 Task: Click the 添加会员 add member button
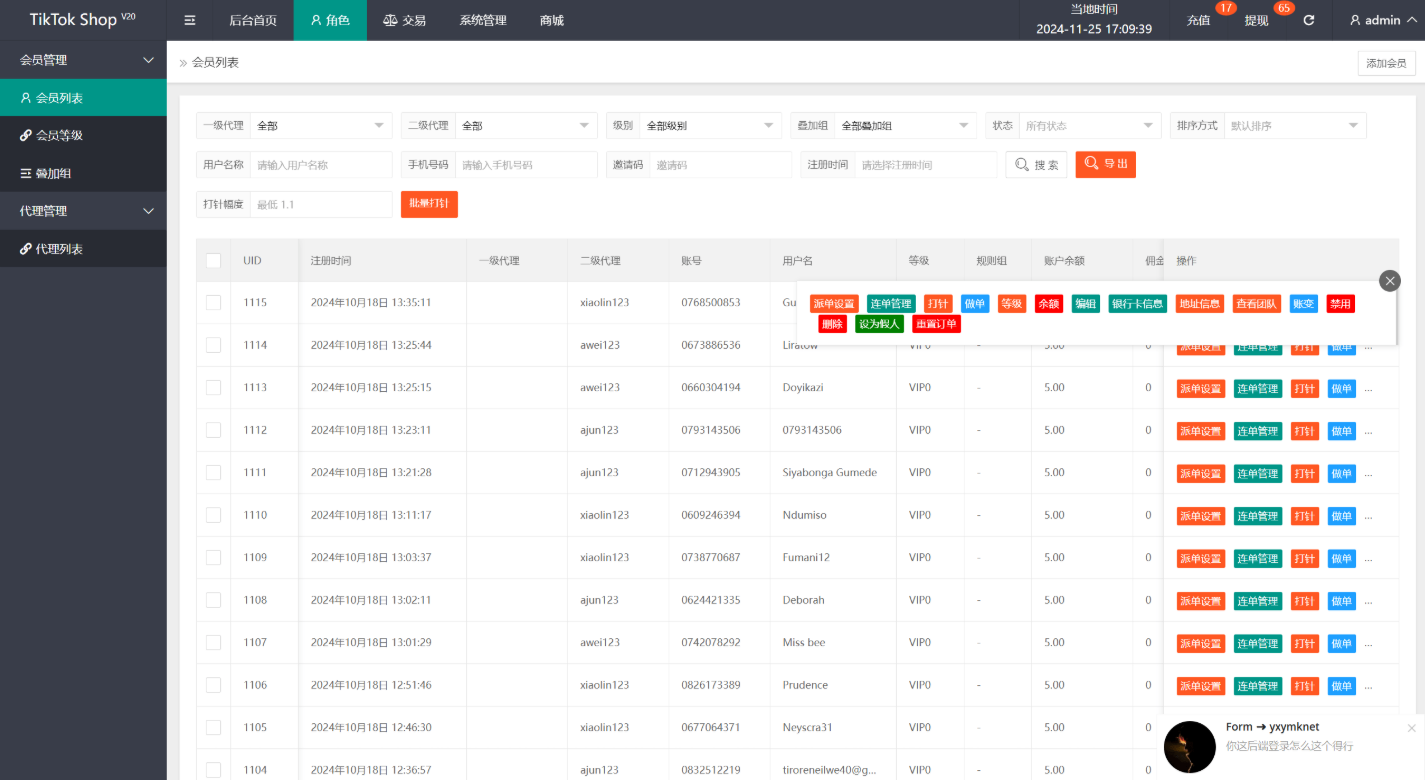1386,63
